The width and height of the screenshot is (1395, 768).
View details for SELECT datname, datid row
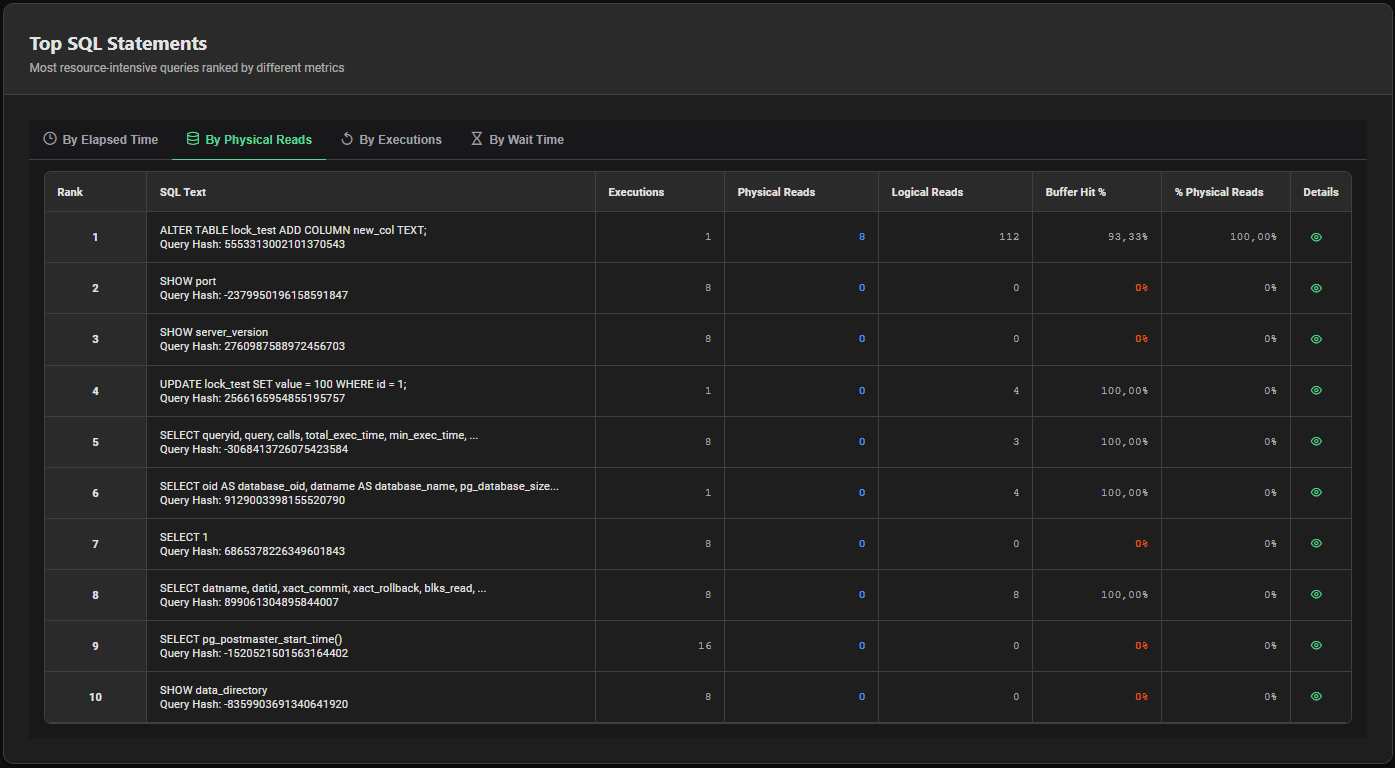[x=1316, y=594]
